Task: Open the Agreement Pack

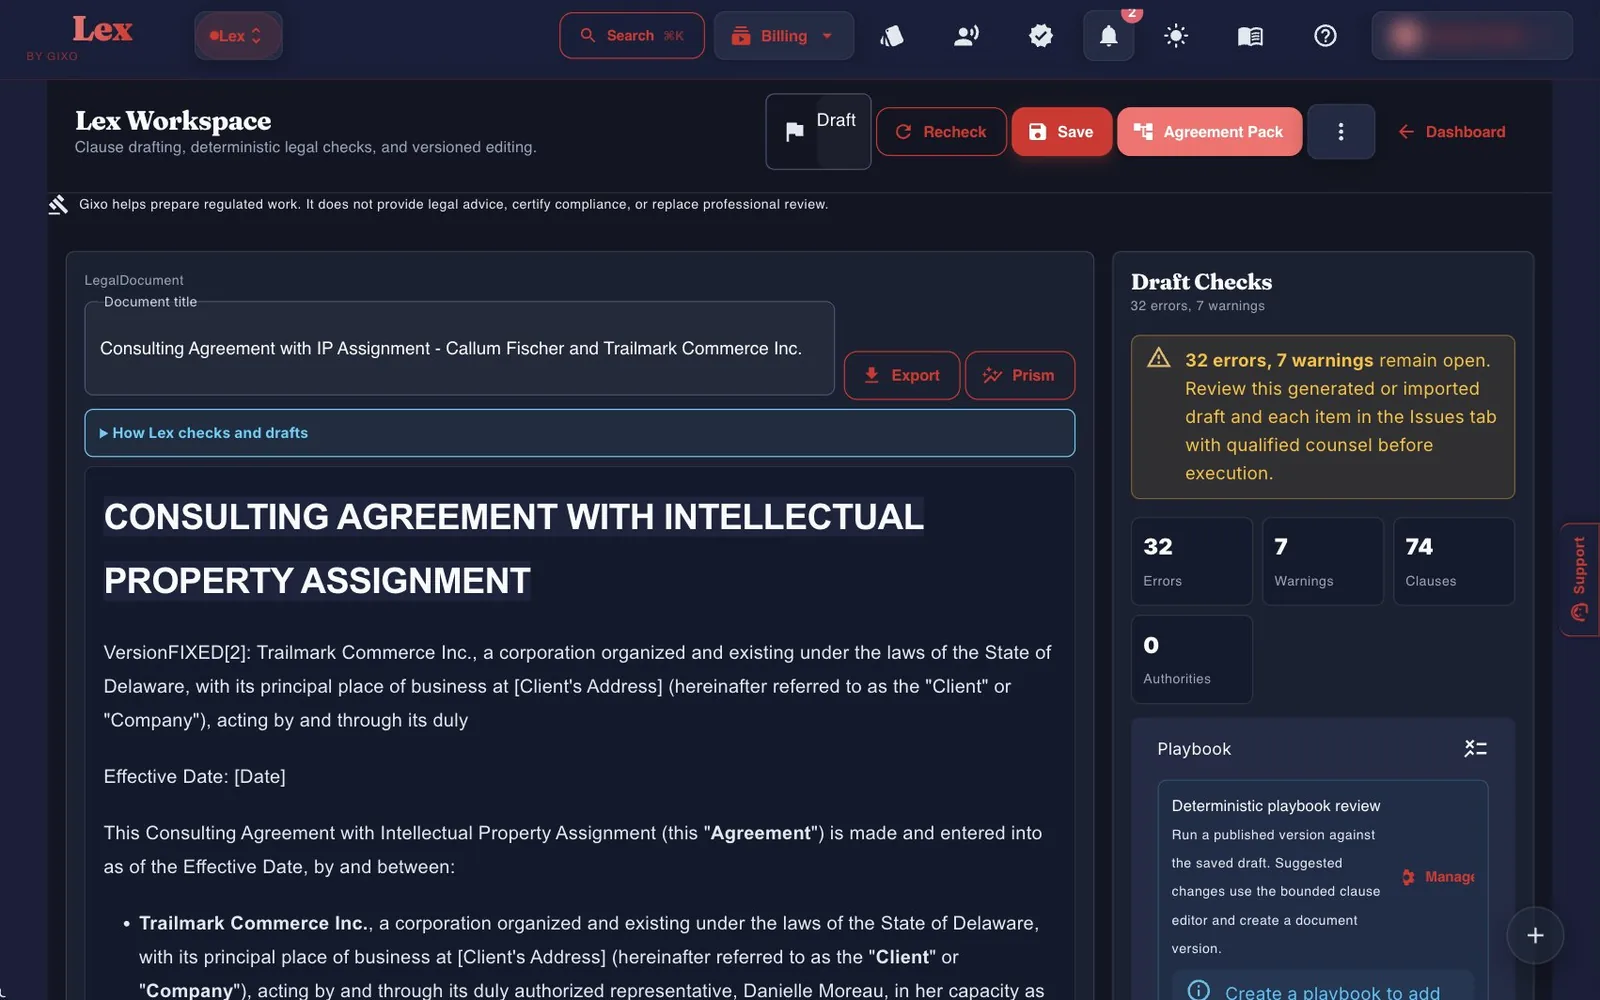Action: click(1209, 132)
